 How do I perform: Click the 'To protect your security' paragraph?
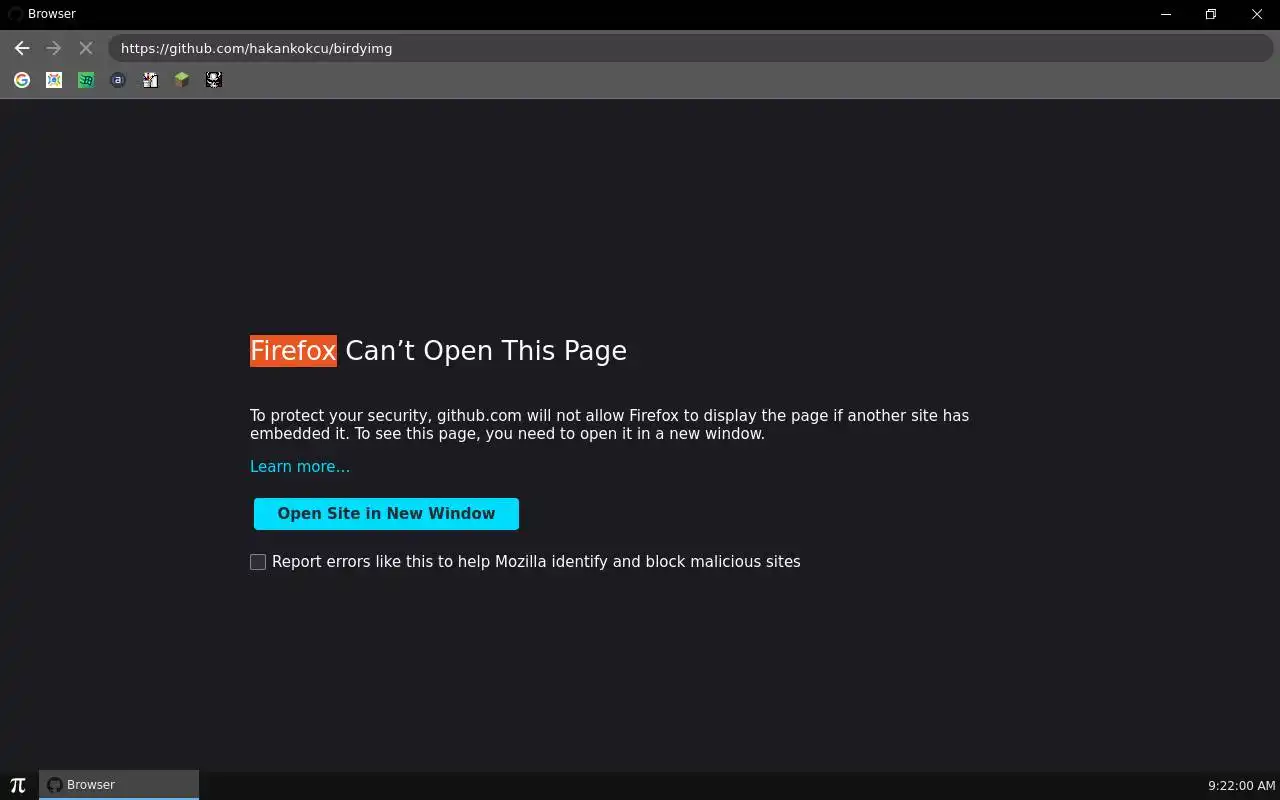tap(609, 424)
